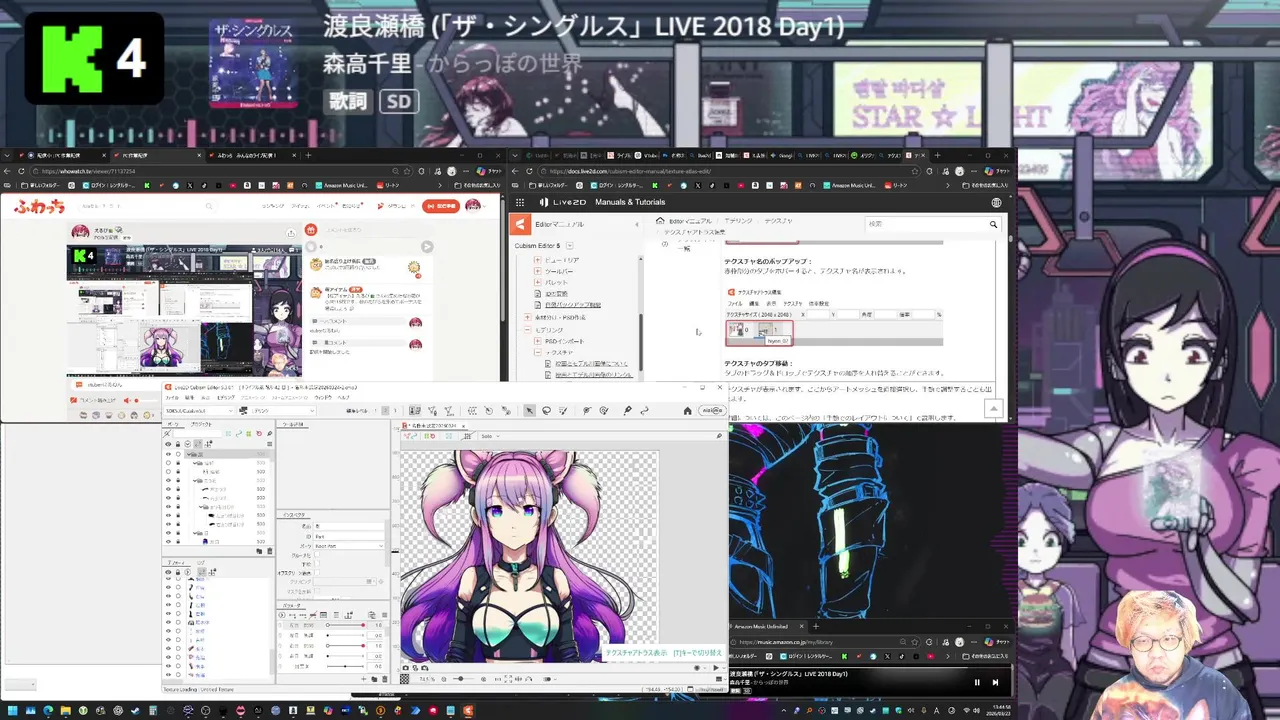
Task: Open the ウィンドウ menu in Cubism Editor
Action: 322,397
